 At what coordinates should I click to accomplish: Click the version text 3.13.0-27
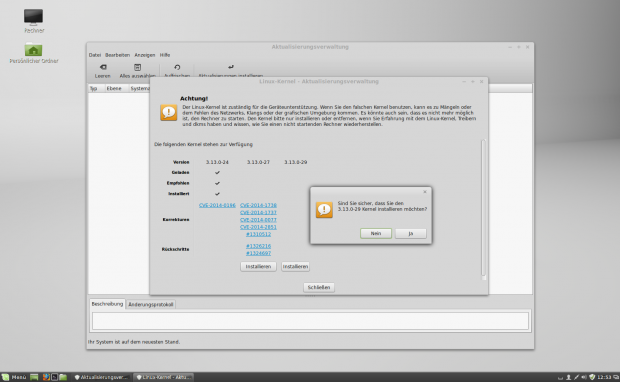coord(258,162)
